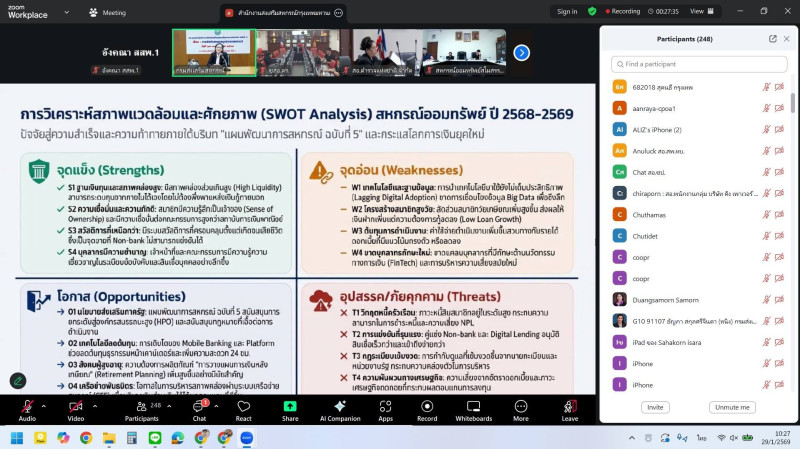This screenshot has width=800, height=449.
Task: Click the Invite button
Action: tap(656, 407)
